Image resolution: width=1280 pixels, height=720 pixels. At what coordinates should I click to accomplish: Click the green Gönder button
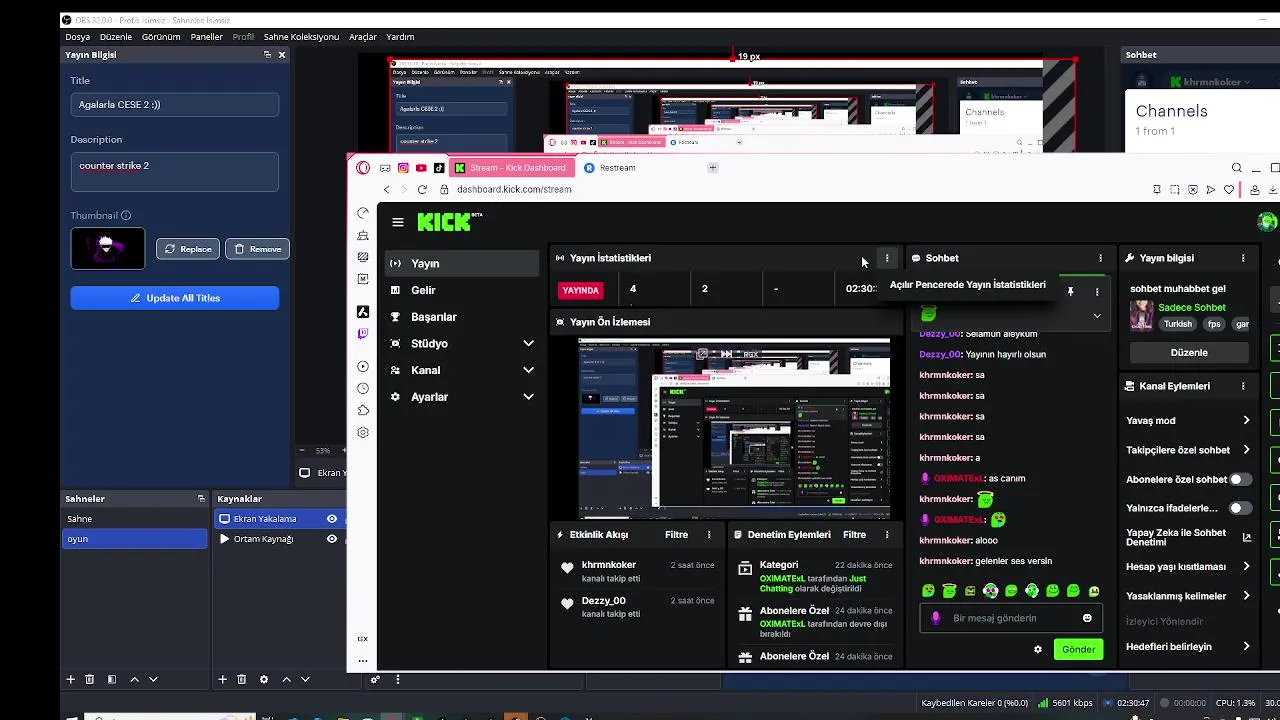click(x=1078, y=649)
